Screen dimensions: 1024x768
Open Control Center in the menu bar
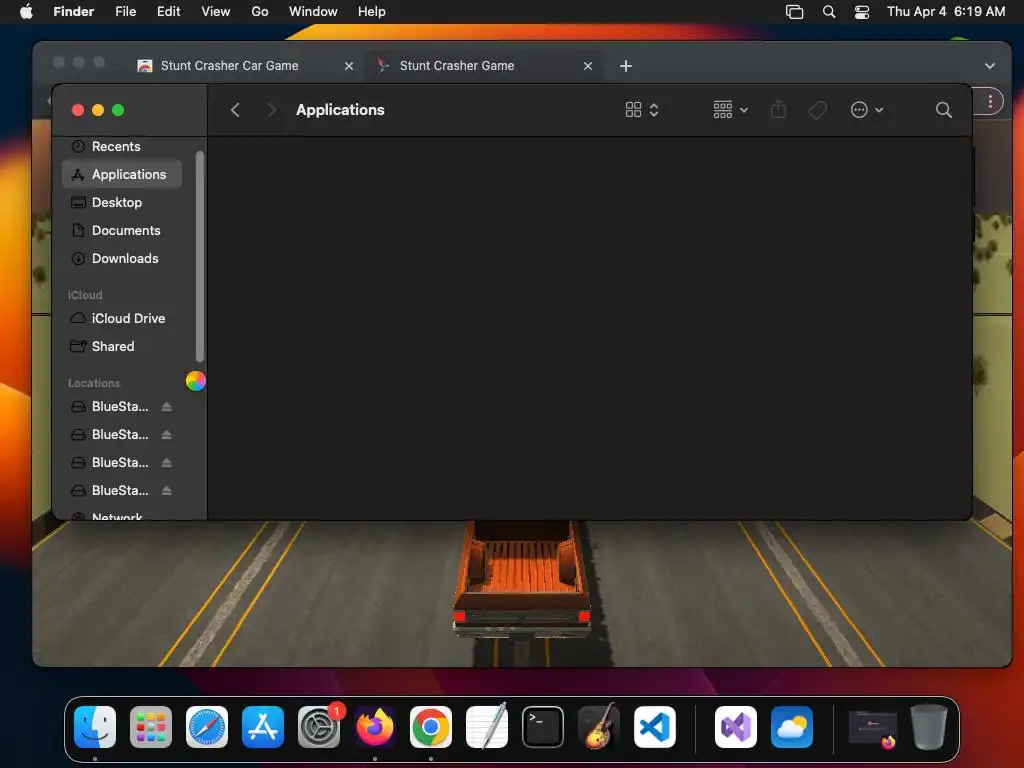[862, 11]
